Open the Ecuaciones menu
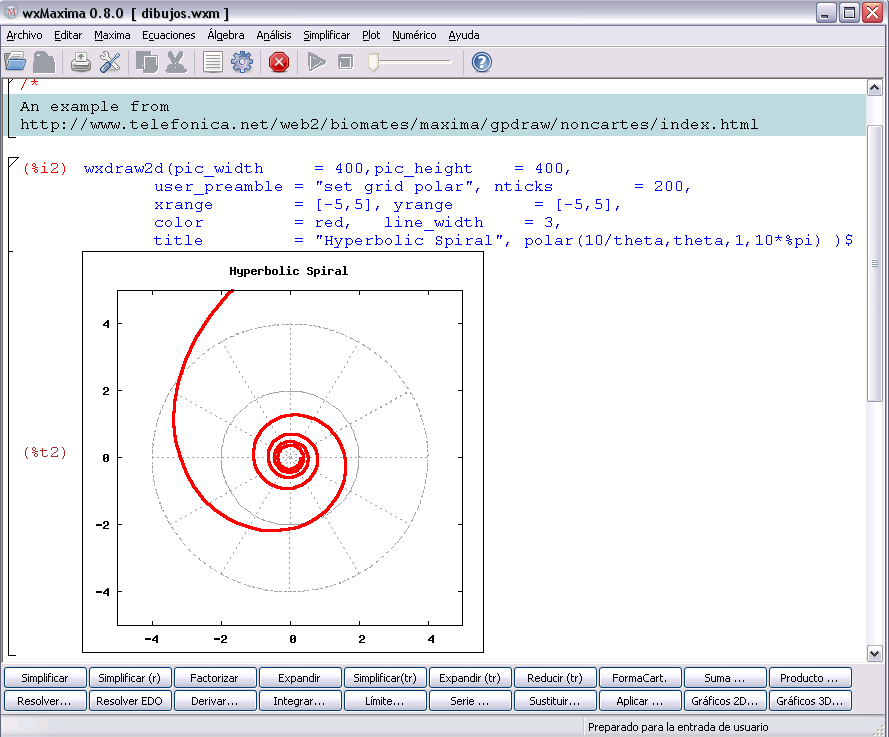Viewport: 889px width, 737px height. (168, 35)
